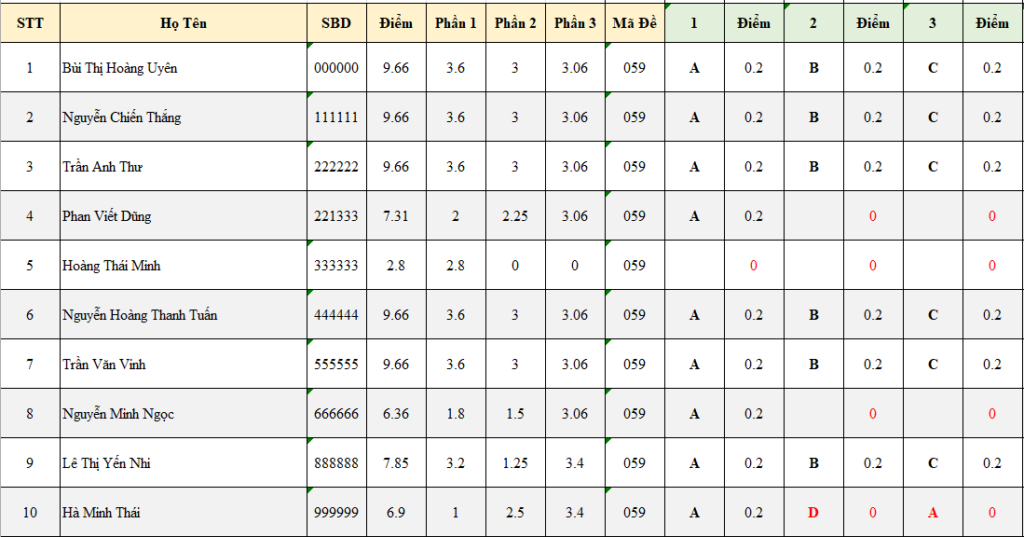Select SBD cell 221333
This screenshot has width=1024, height=537.
[336, 216]
